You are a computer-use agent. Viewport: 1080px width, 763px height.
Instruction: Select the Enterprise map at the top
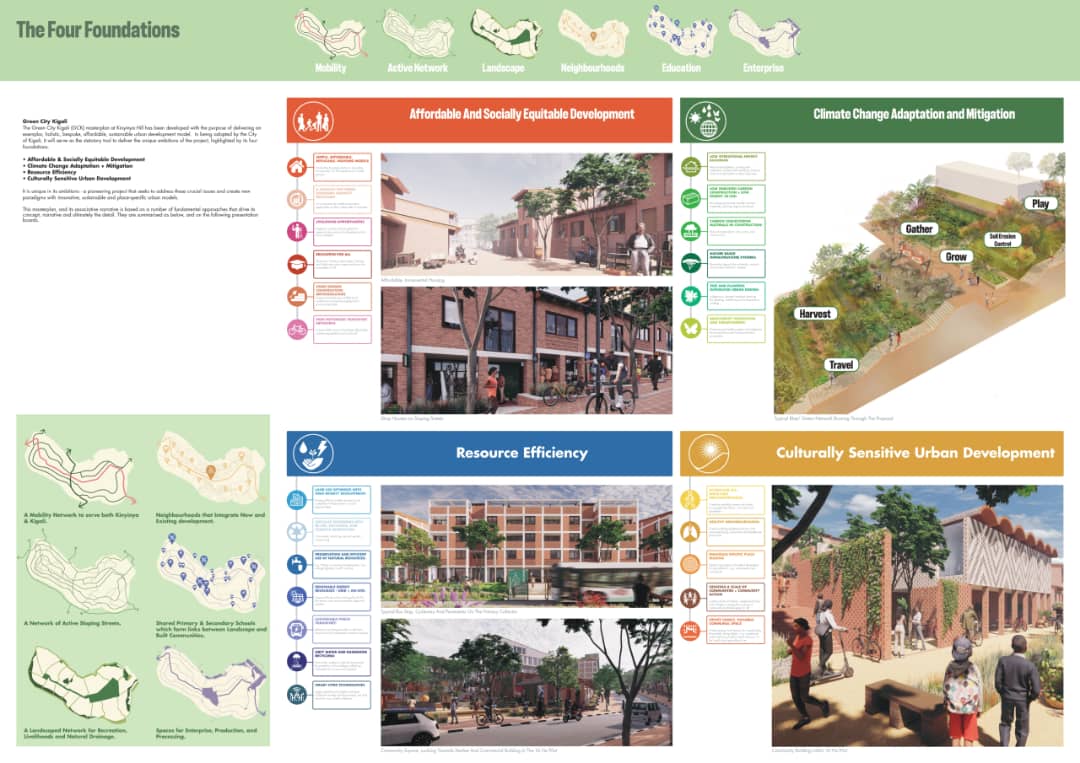click(x=763, y=35)
